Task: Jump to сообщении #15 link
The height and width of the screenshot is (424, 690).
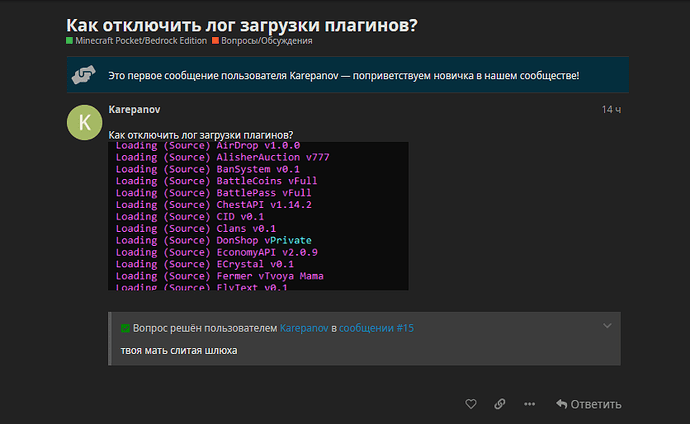Action: coord(376,328)
